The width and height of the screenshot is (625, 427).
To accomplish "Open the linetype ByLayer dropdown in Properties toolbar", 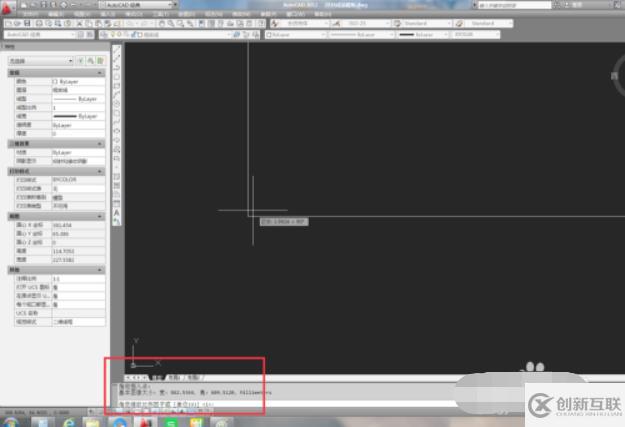I will 361,35.
